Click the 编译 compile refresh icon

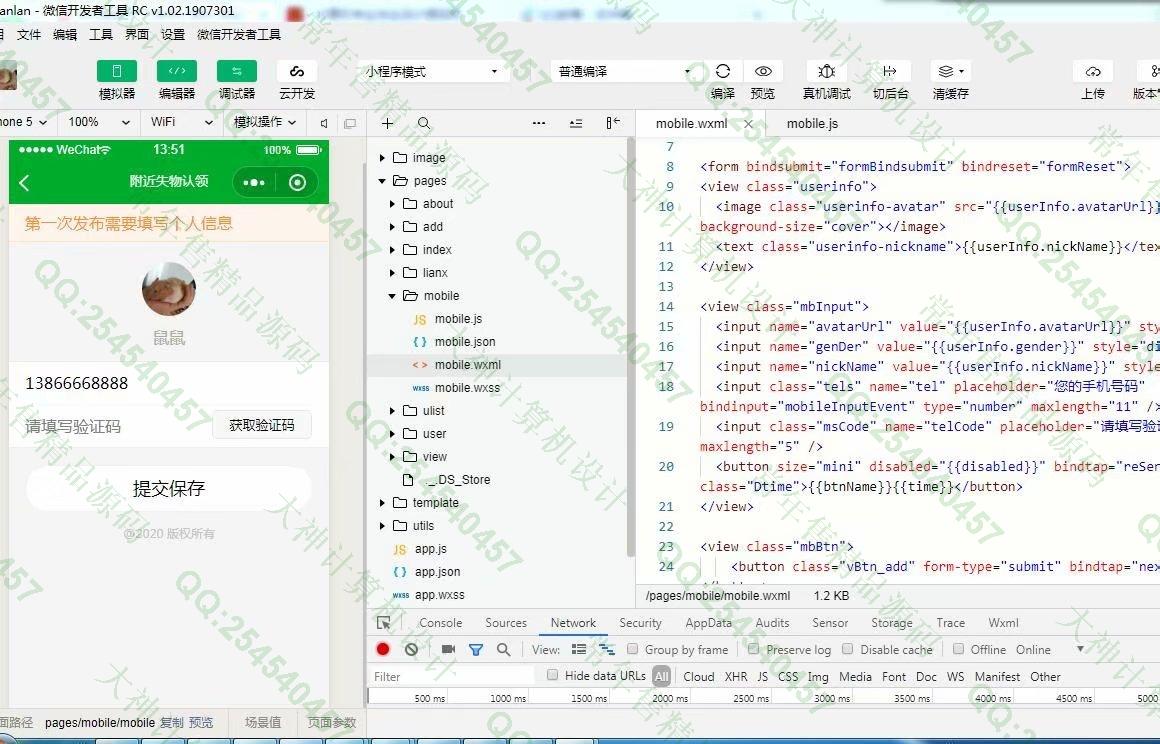(x=723, y=71)
